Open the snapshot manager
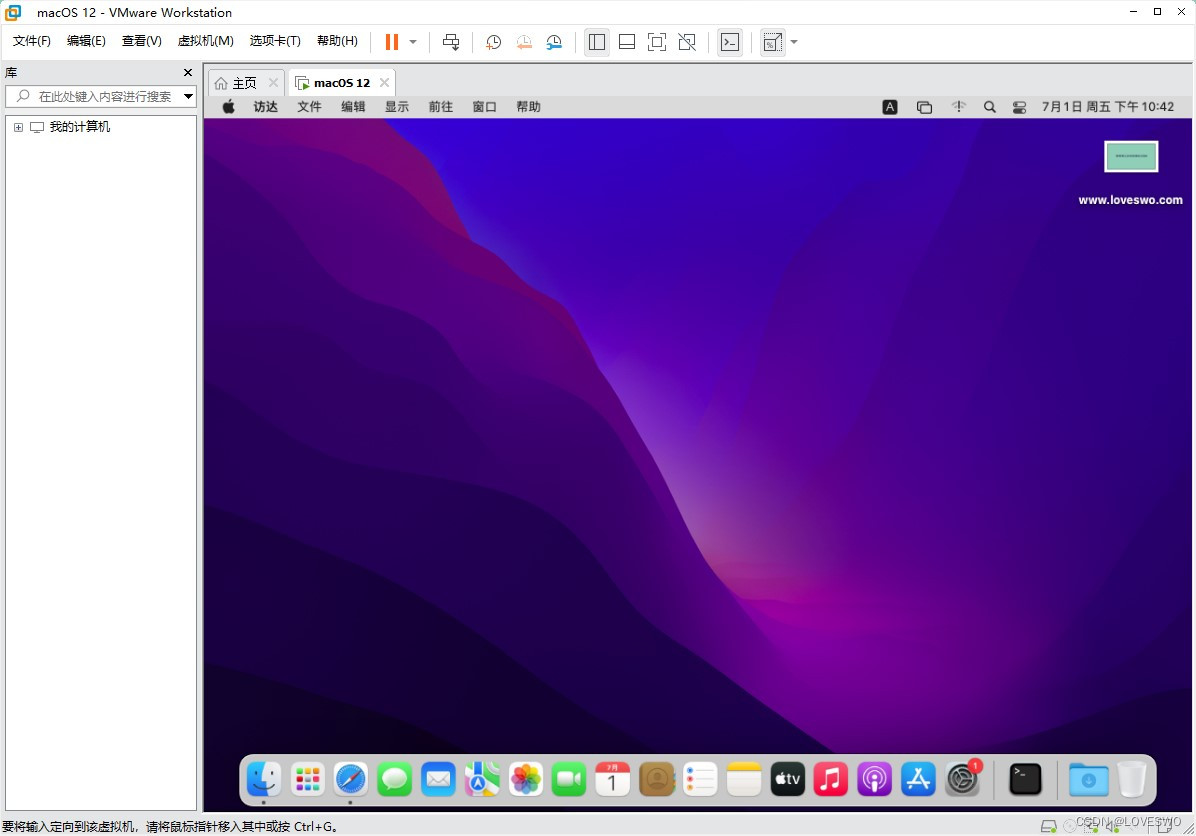 (x=555, y=42)
